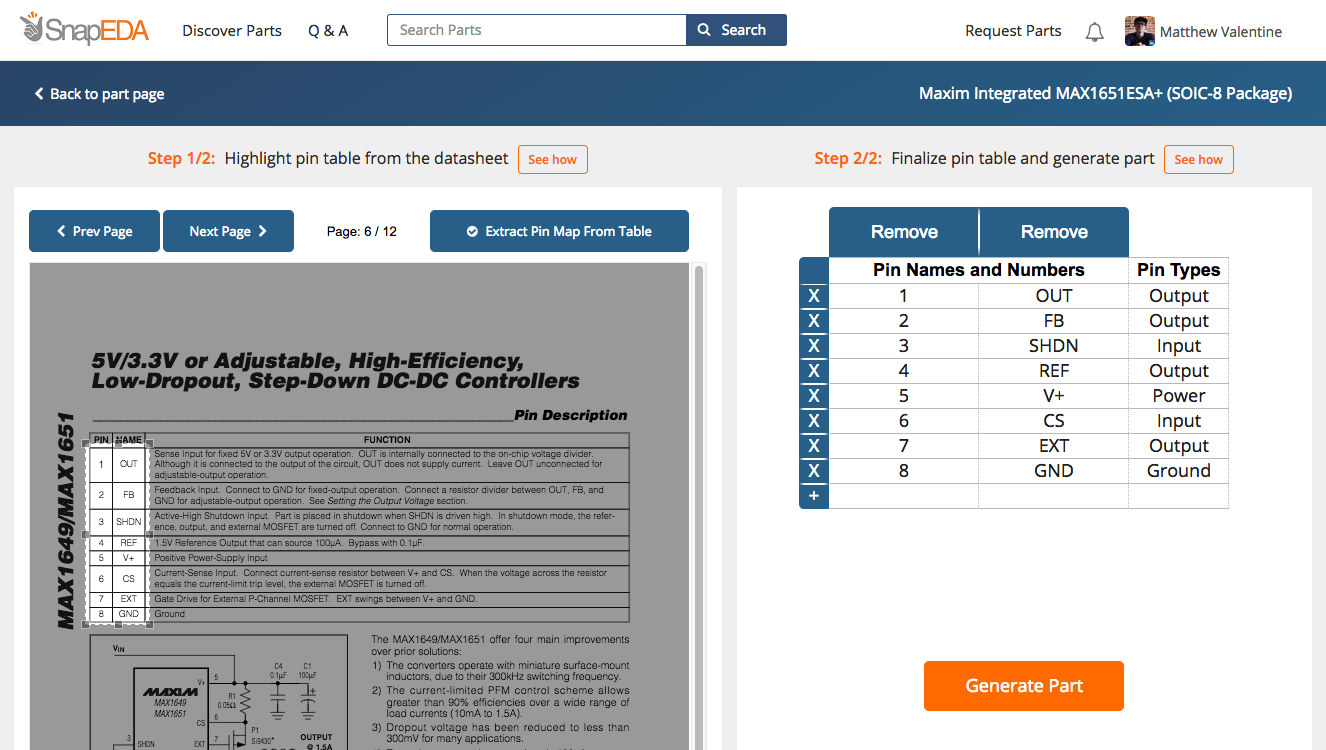Image resolution: width=1326 pixels, height=750 pixels.
Task: Click the Search button
Action: click(736, 30)
